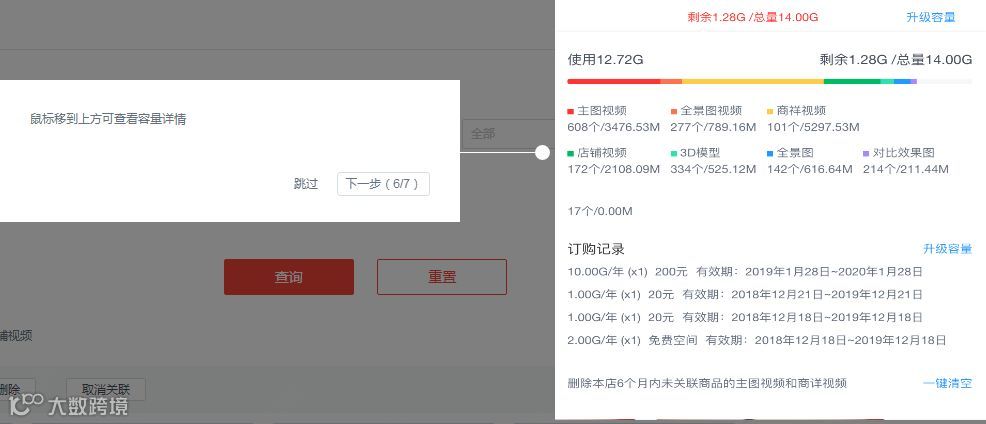Click the value 608个/3476.53M
The image size is (986, 424).
(x=614, y=127)
